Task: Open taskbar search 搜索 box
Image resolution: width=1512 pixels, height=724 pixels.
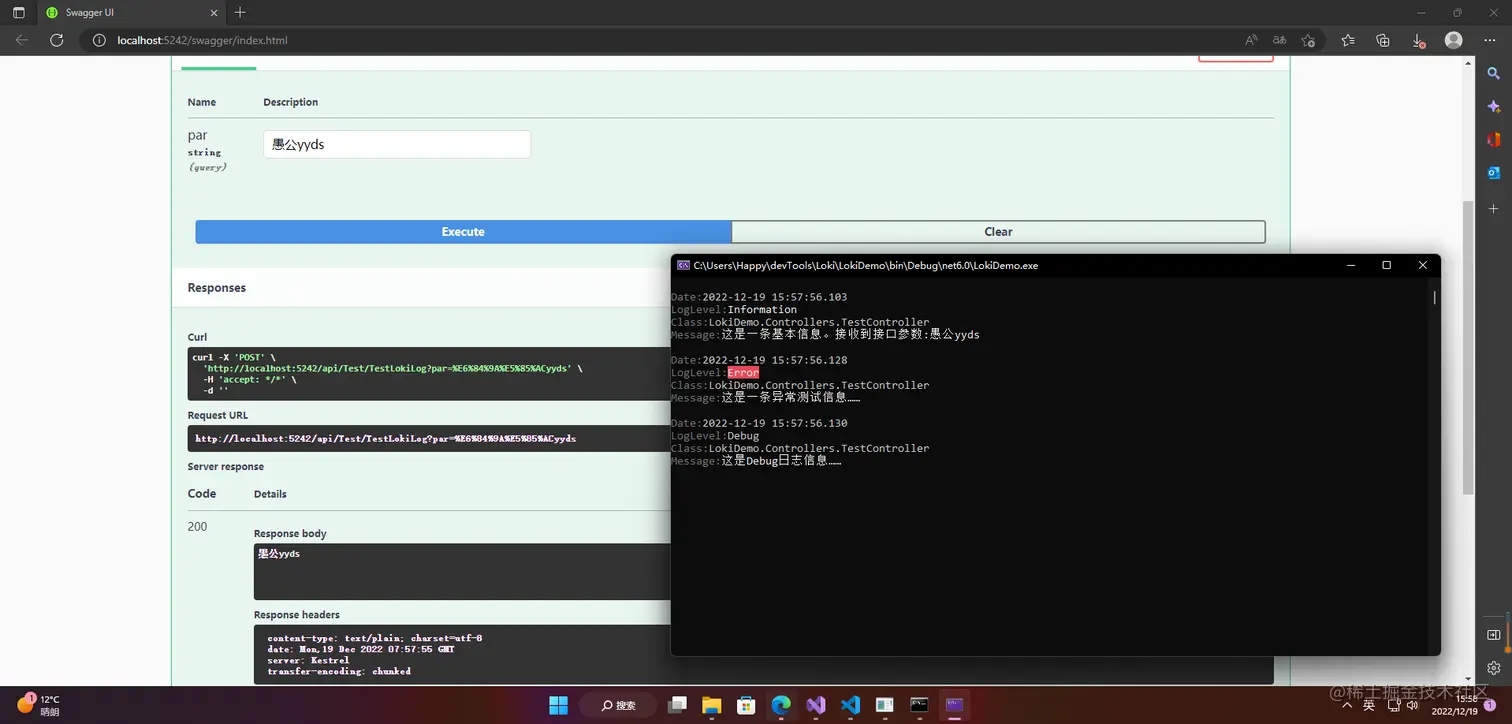Action: pos(618,705)
